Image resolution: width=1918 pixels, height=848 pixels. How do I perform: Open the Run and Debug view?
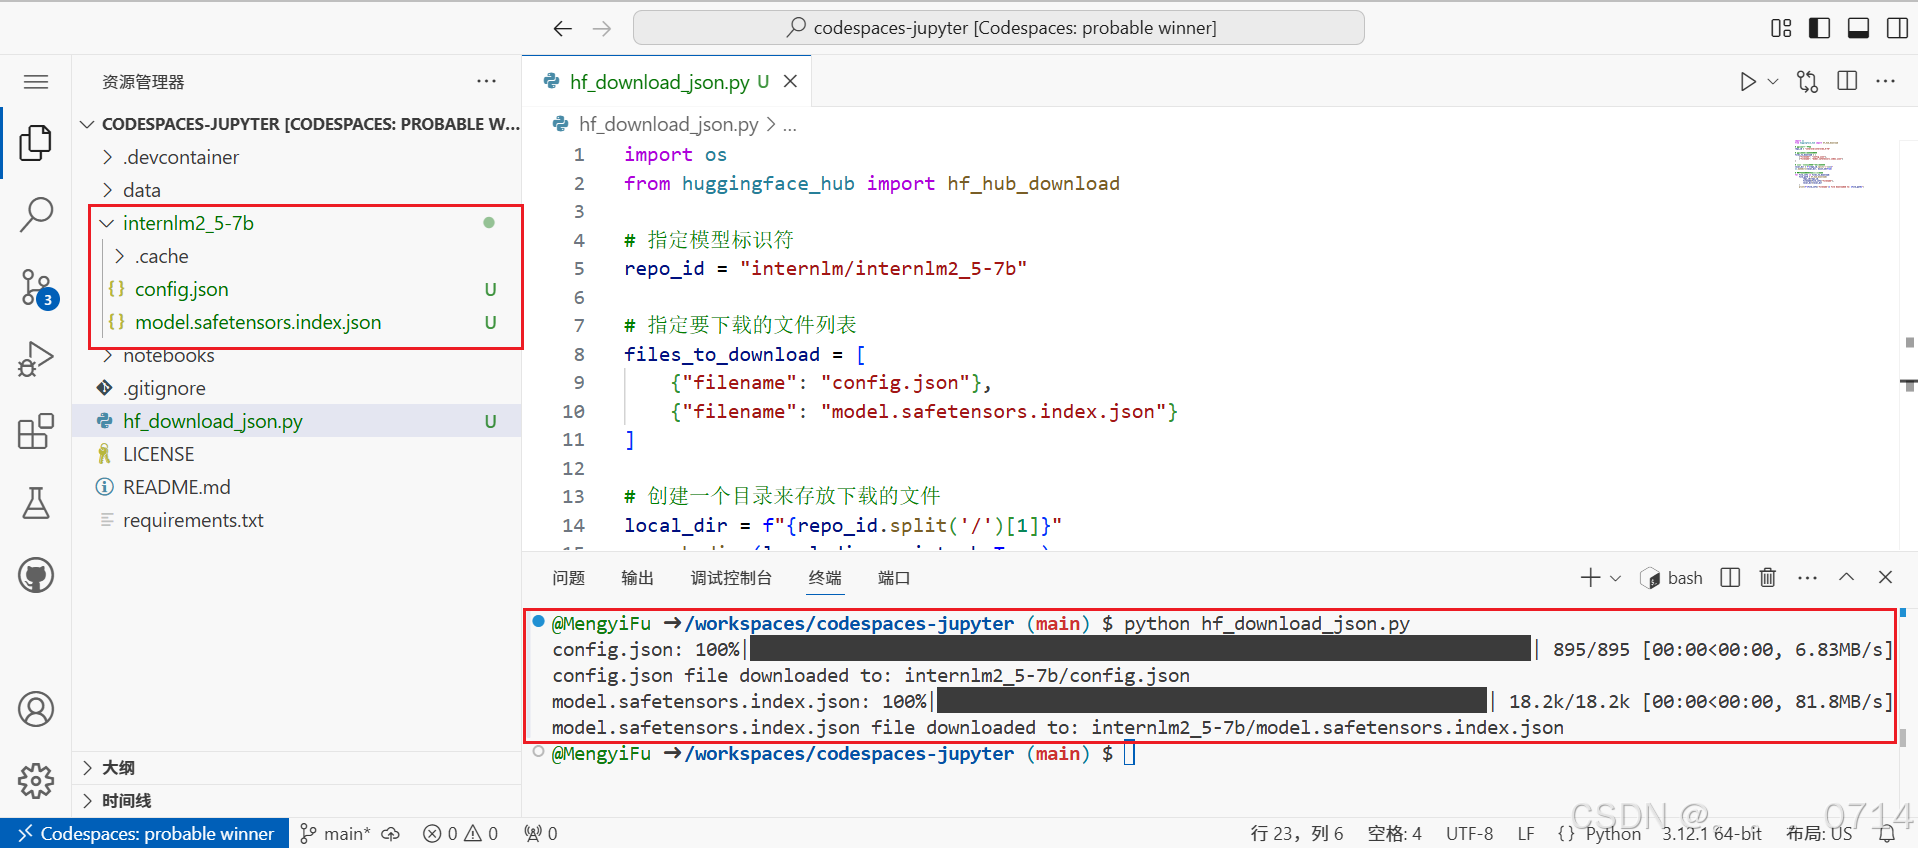click(36, 359)
